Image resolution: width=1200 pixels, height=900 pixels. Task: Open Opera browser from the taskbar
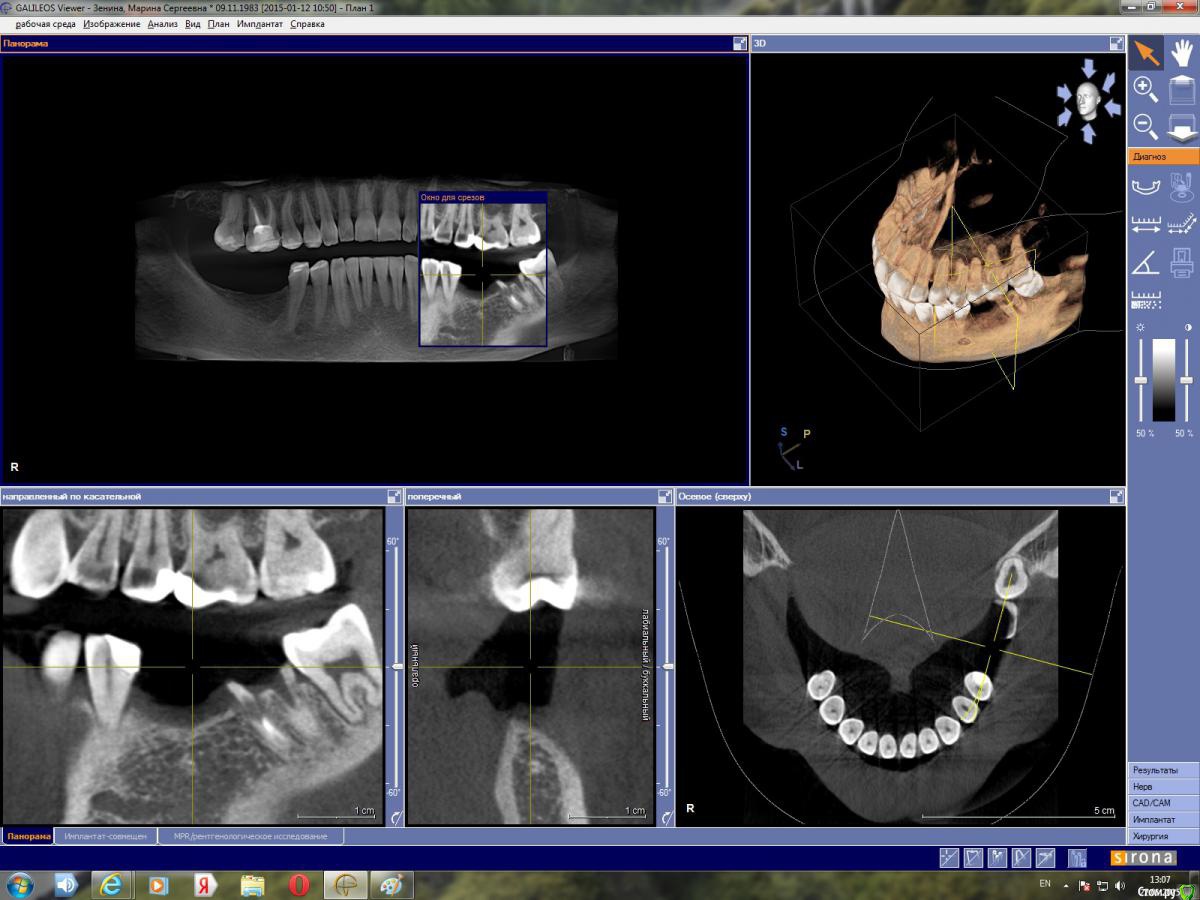299,885
